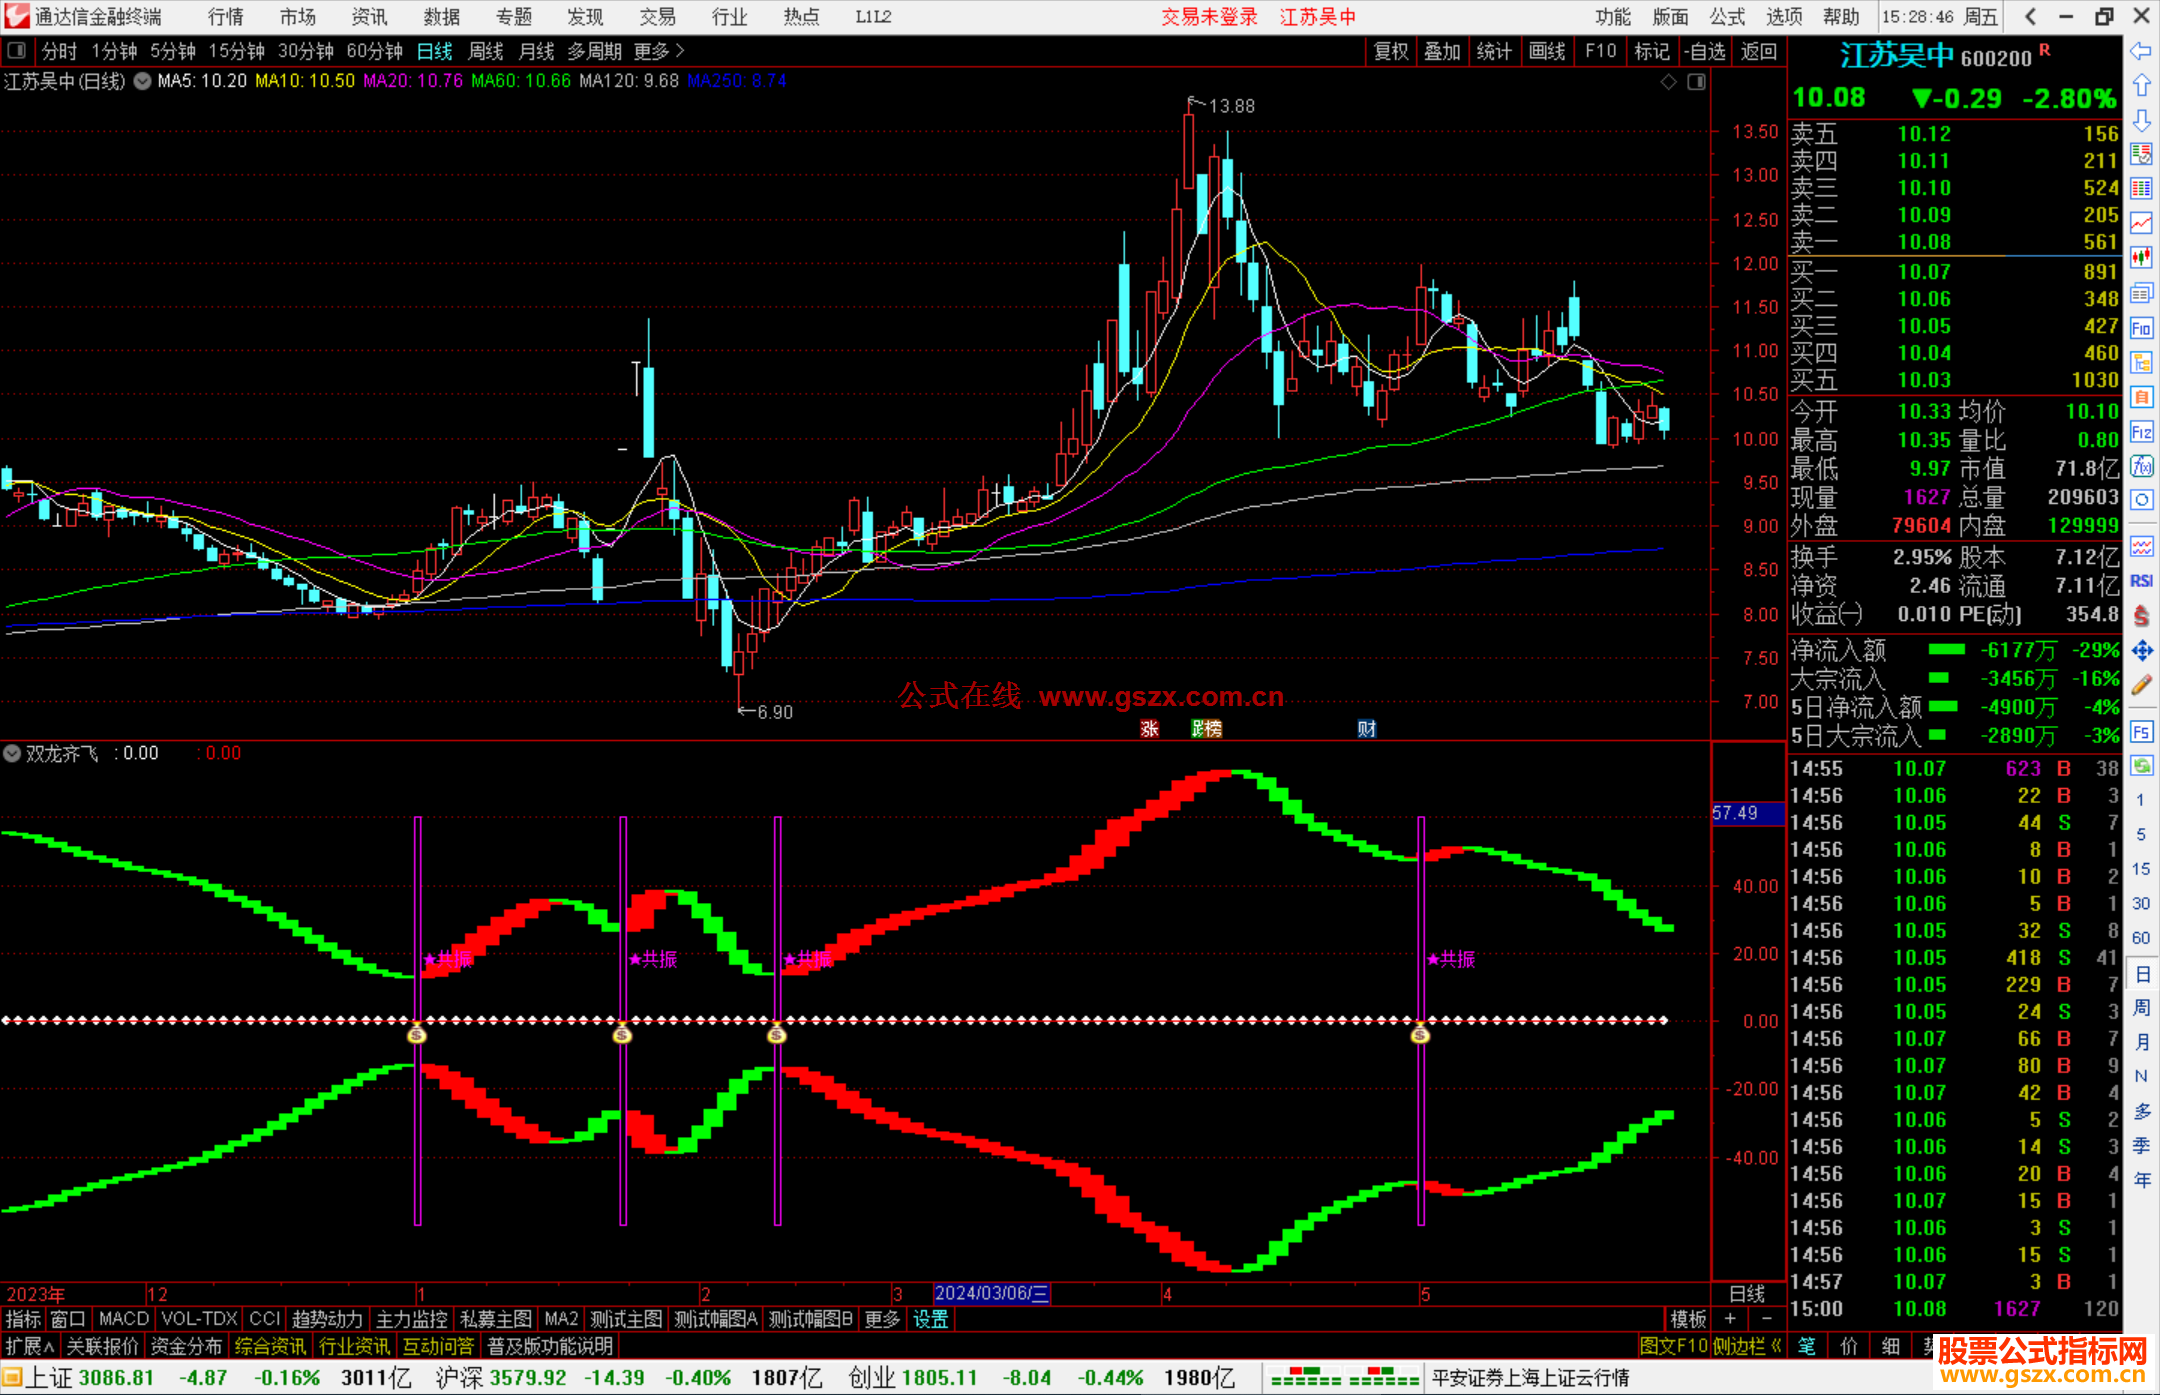The width and height of the screenshot is (2160, 1395).
Task: Click the 复权 button
Action: 1391,51
